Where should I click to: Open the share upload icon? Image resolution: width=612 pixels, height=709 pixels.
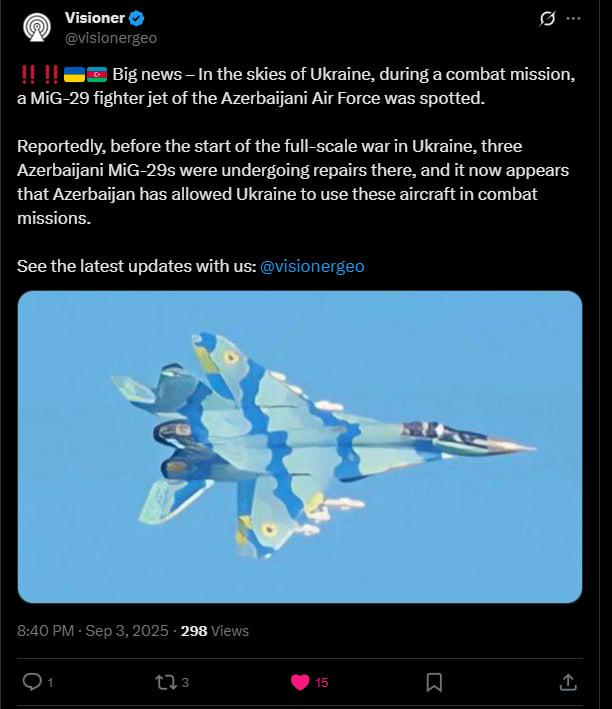tap(568, 682)
